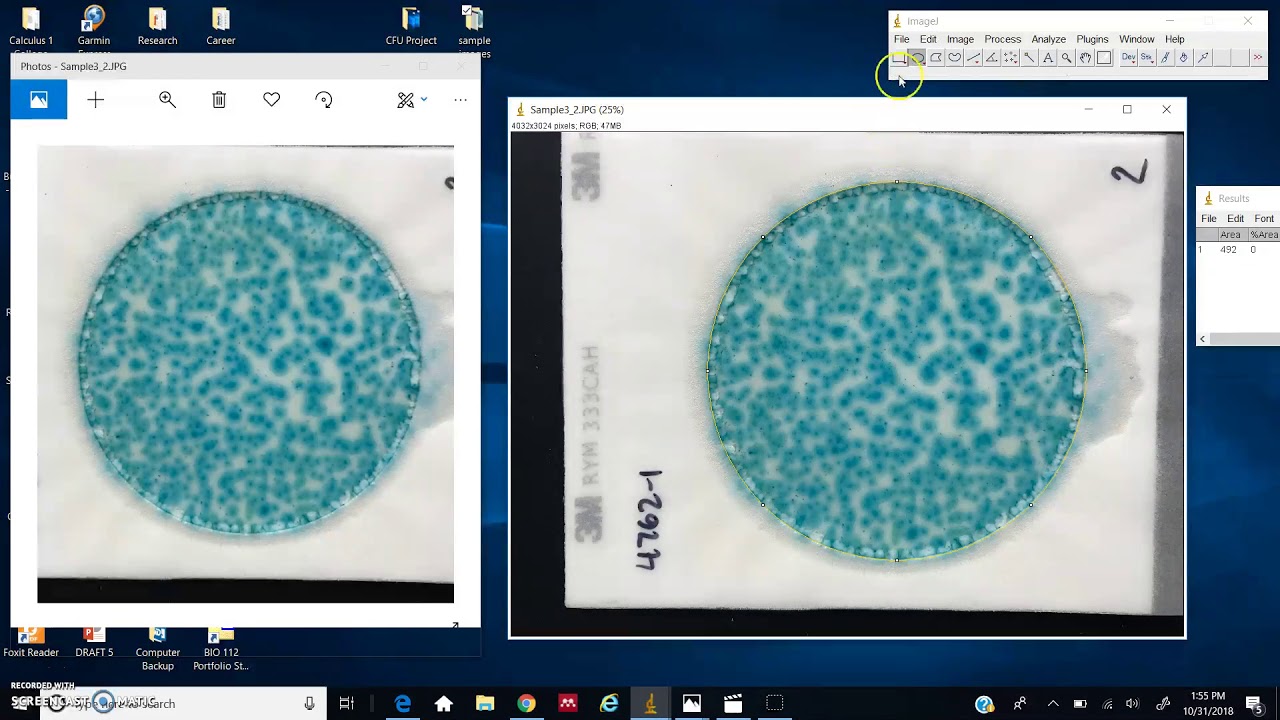1280x720 pixels.
Task: Rotate the photo in Photos app
Action: (x=323, y=100)
